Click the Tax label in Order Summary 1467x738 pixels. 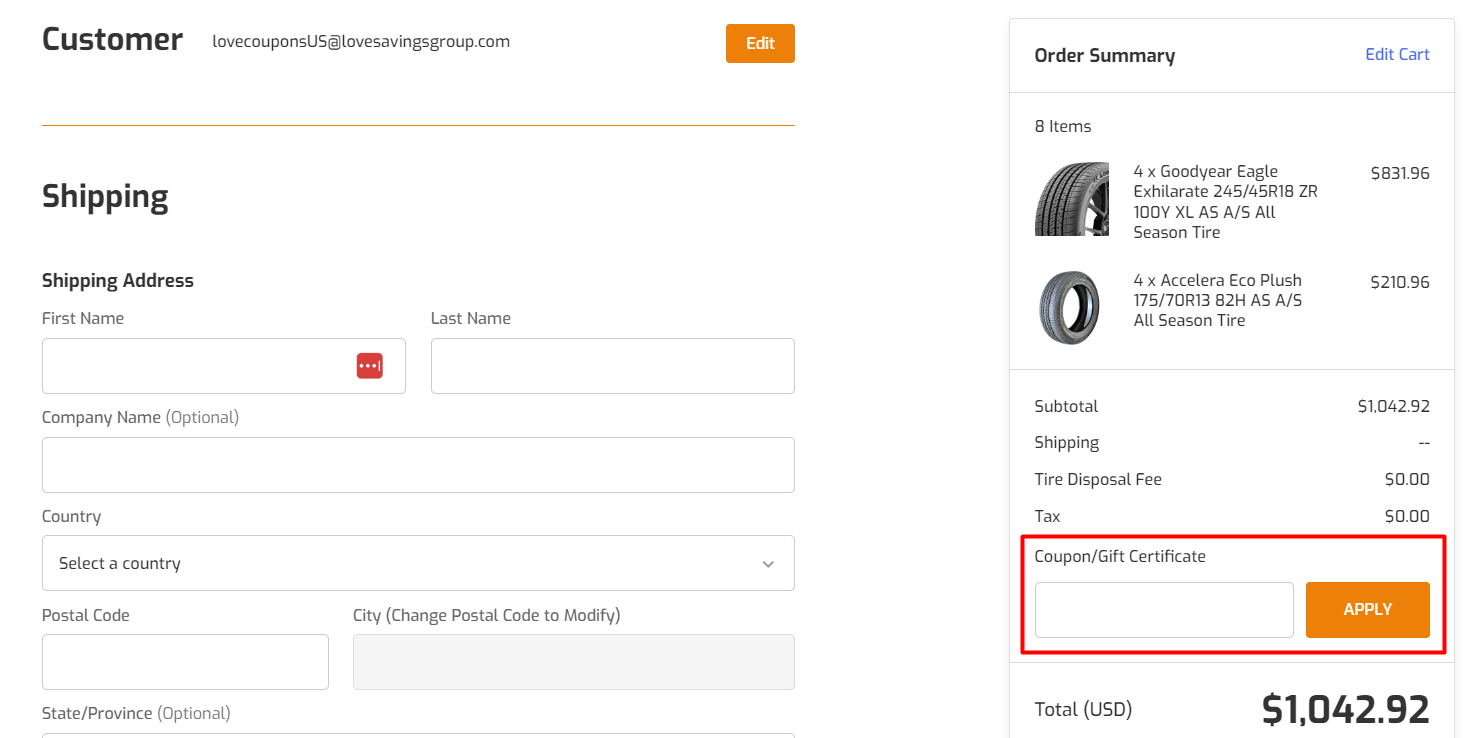coord(1047,516)
